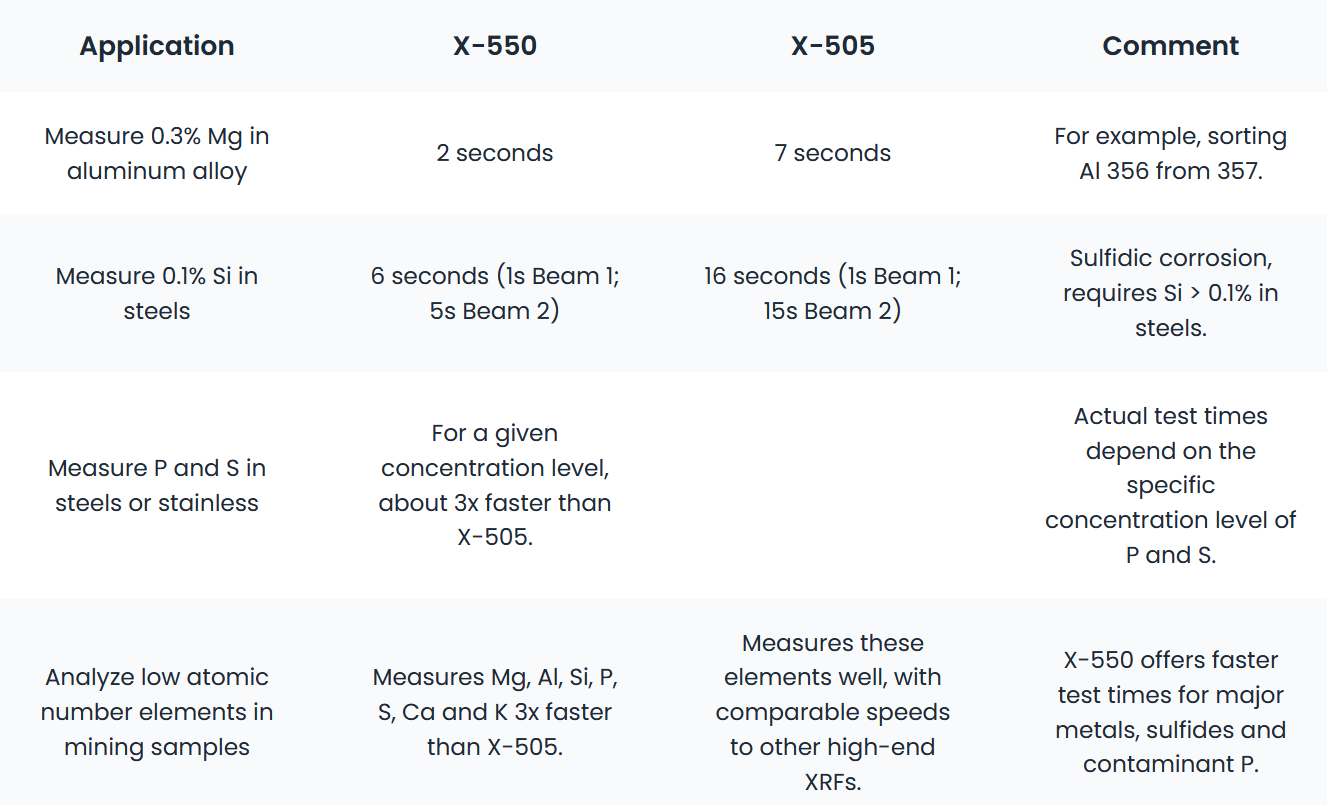
Task: Click the "Measure P and S in steels" cell
Action: click(x=157, y=485)
